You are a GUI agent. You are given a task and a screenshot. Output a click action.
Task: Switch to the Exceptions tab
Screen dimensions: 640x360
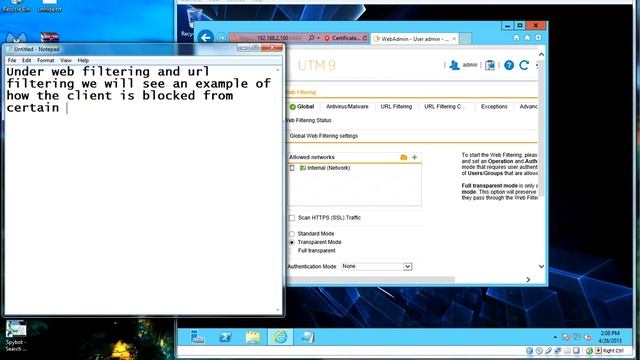pos(494,107)
